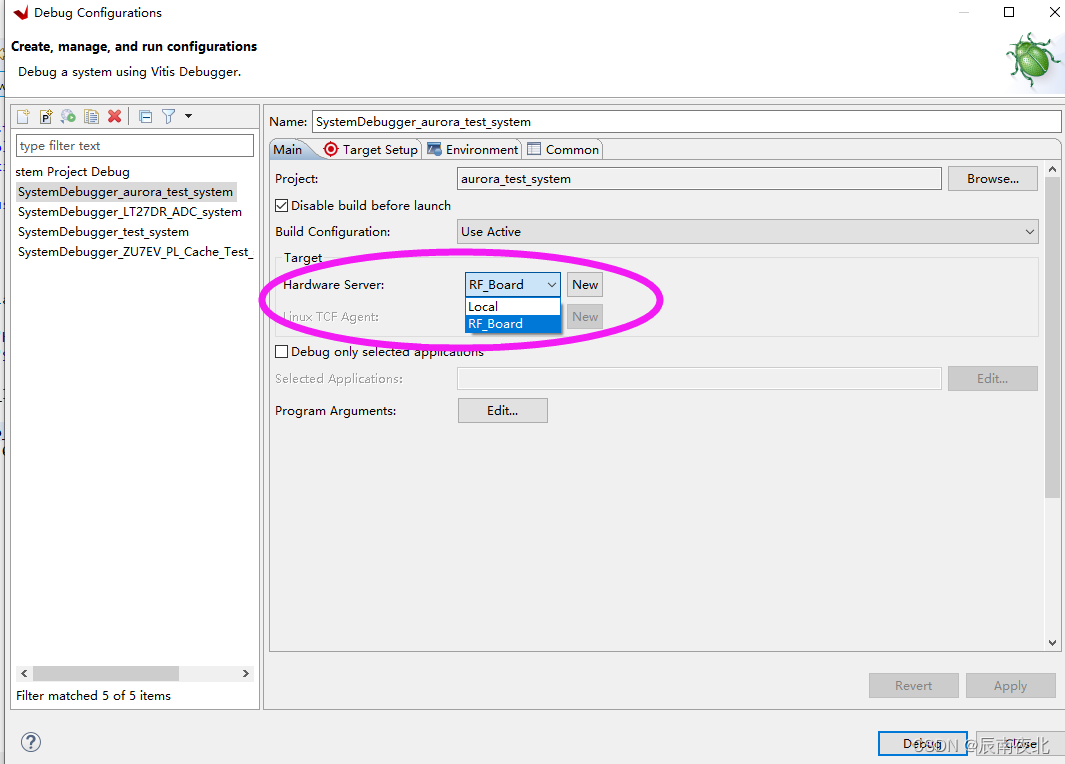
Task: Focus the type filter text field
Action: (x=134, y=145)
